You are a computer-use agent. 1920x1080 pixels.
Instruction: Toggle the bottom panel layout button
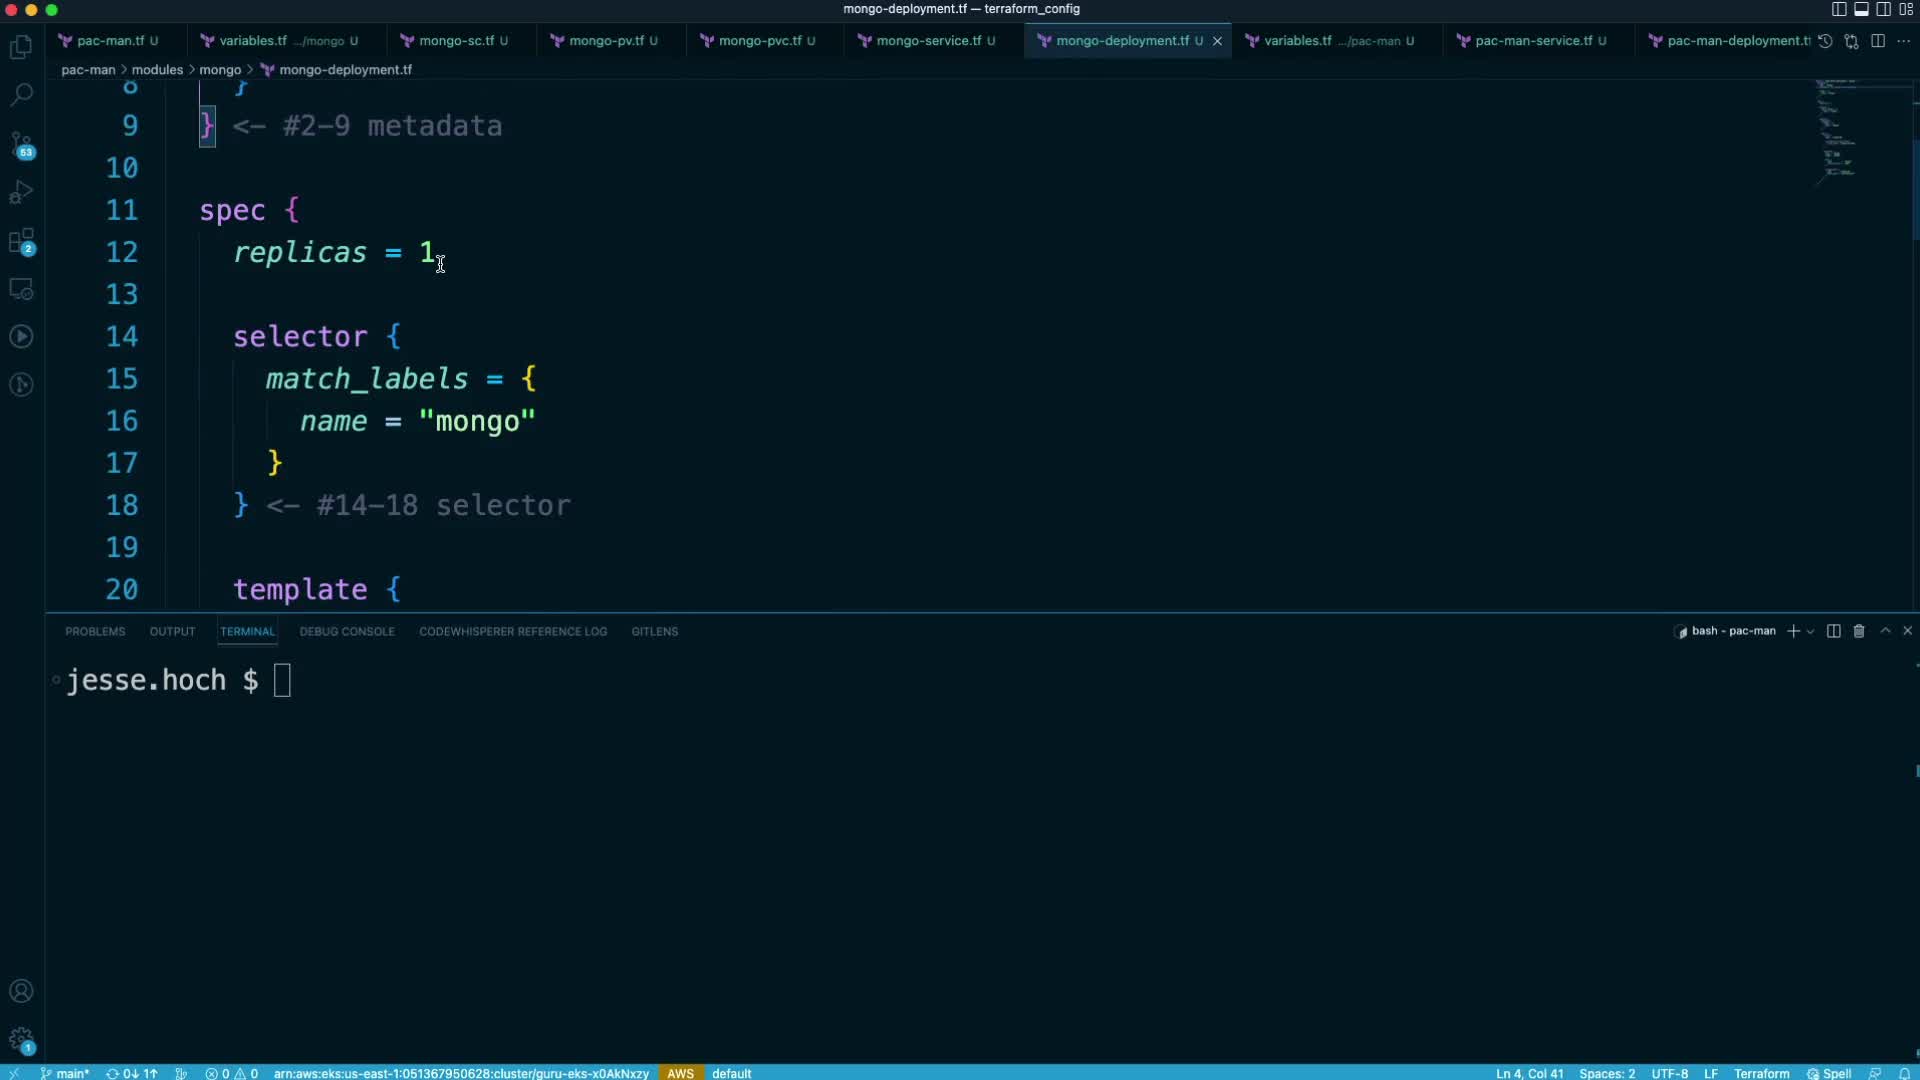coord(1861,9)
